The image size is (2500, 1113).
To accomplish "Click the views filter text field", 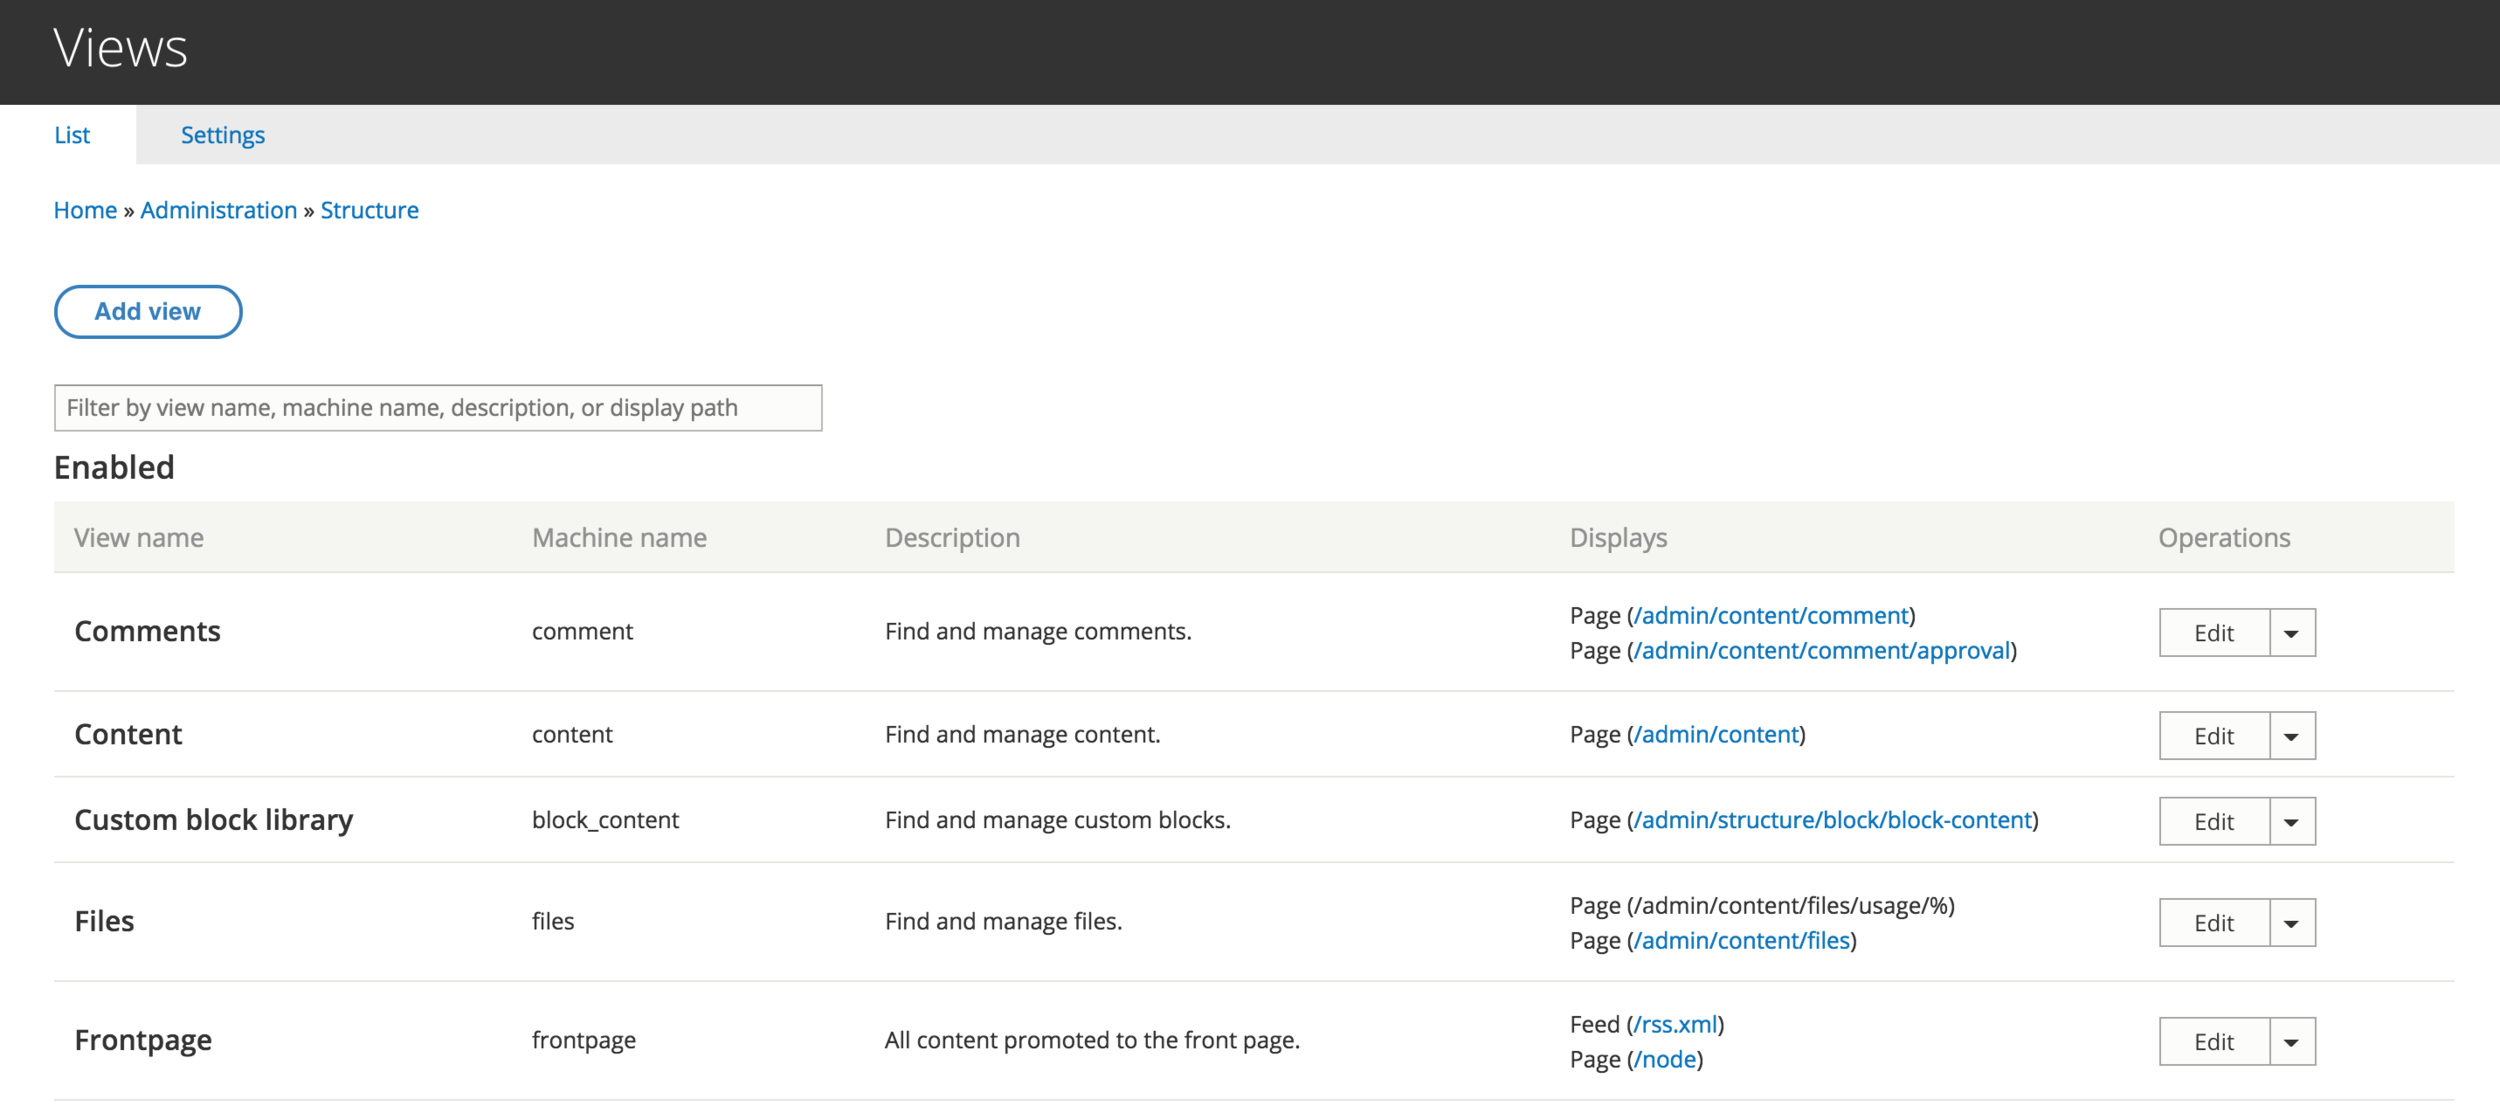I will 438,408.
